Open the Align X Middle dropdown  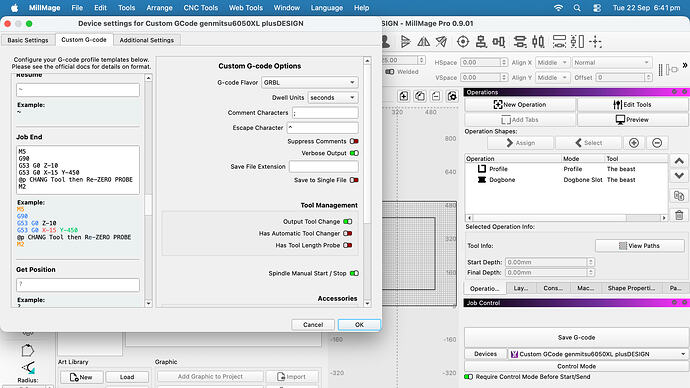tap(552, 62)
